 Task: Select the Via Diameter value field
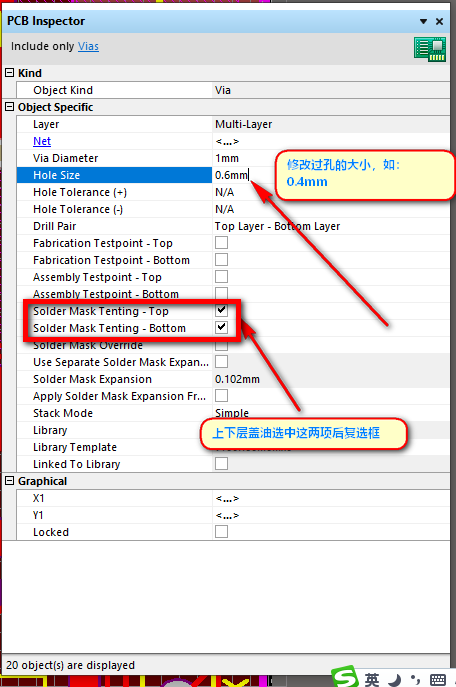[331, 158]
